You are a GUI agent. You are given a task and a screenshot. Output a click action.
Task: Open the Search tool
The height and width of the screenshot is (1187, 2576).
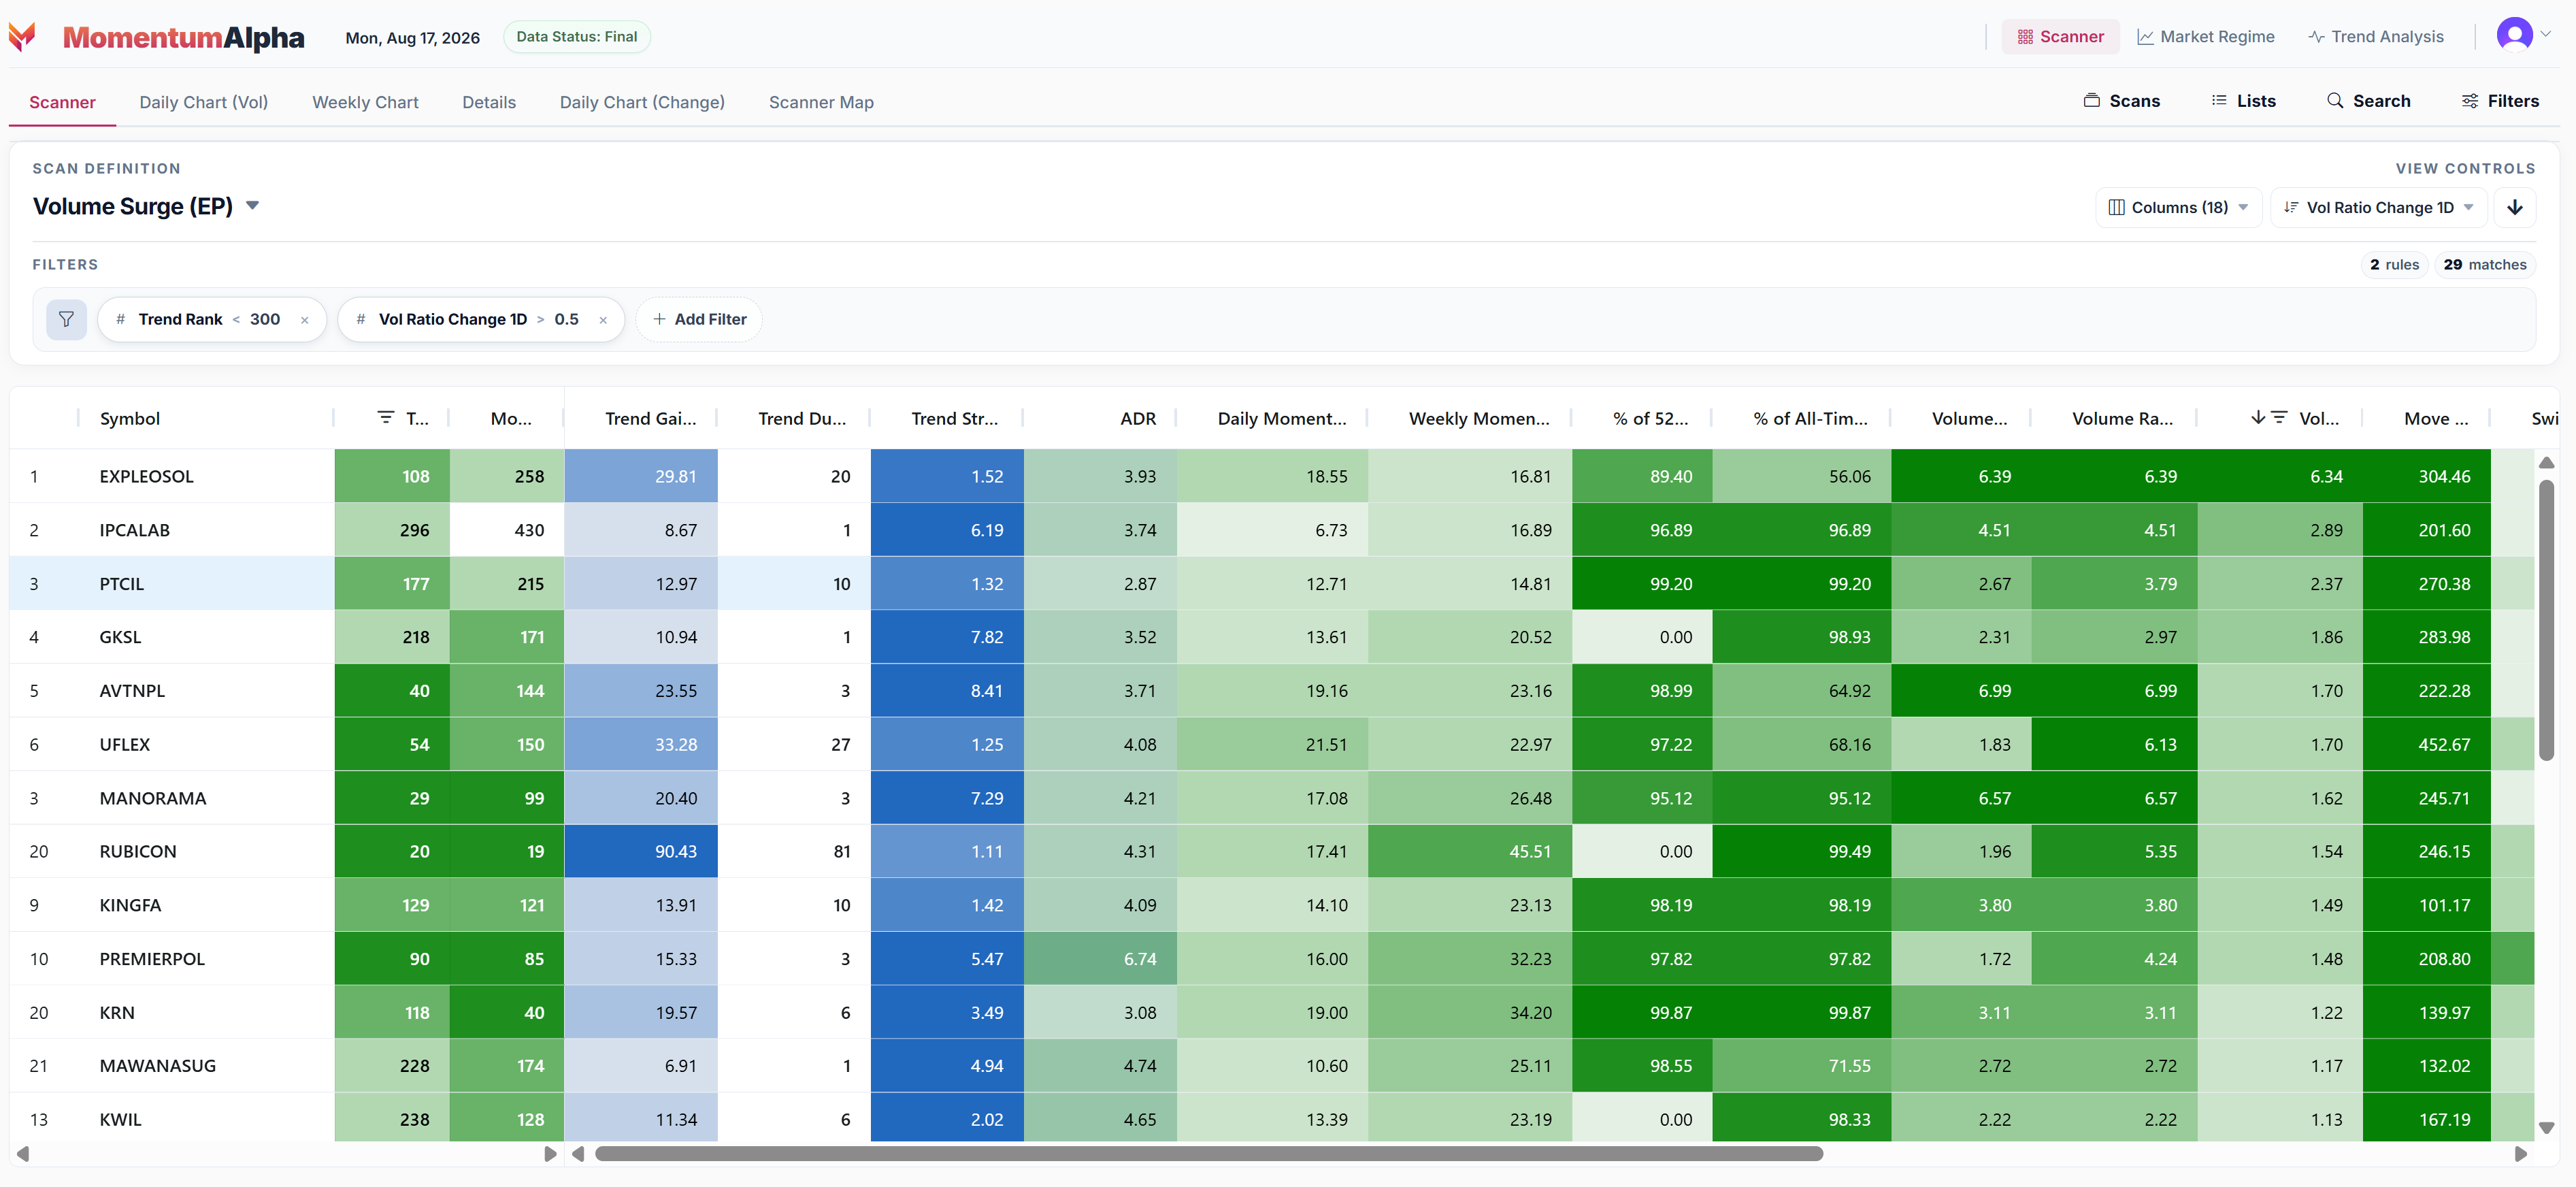point(2368,101)
